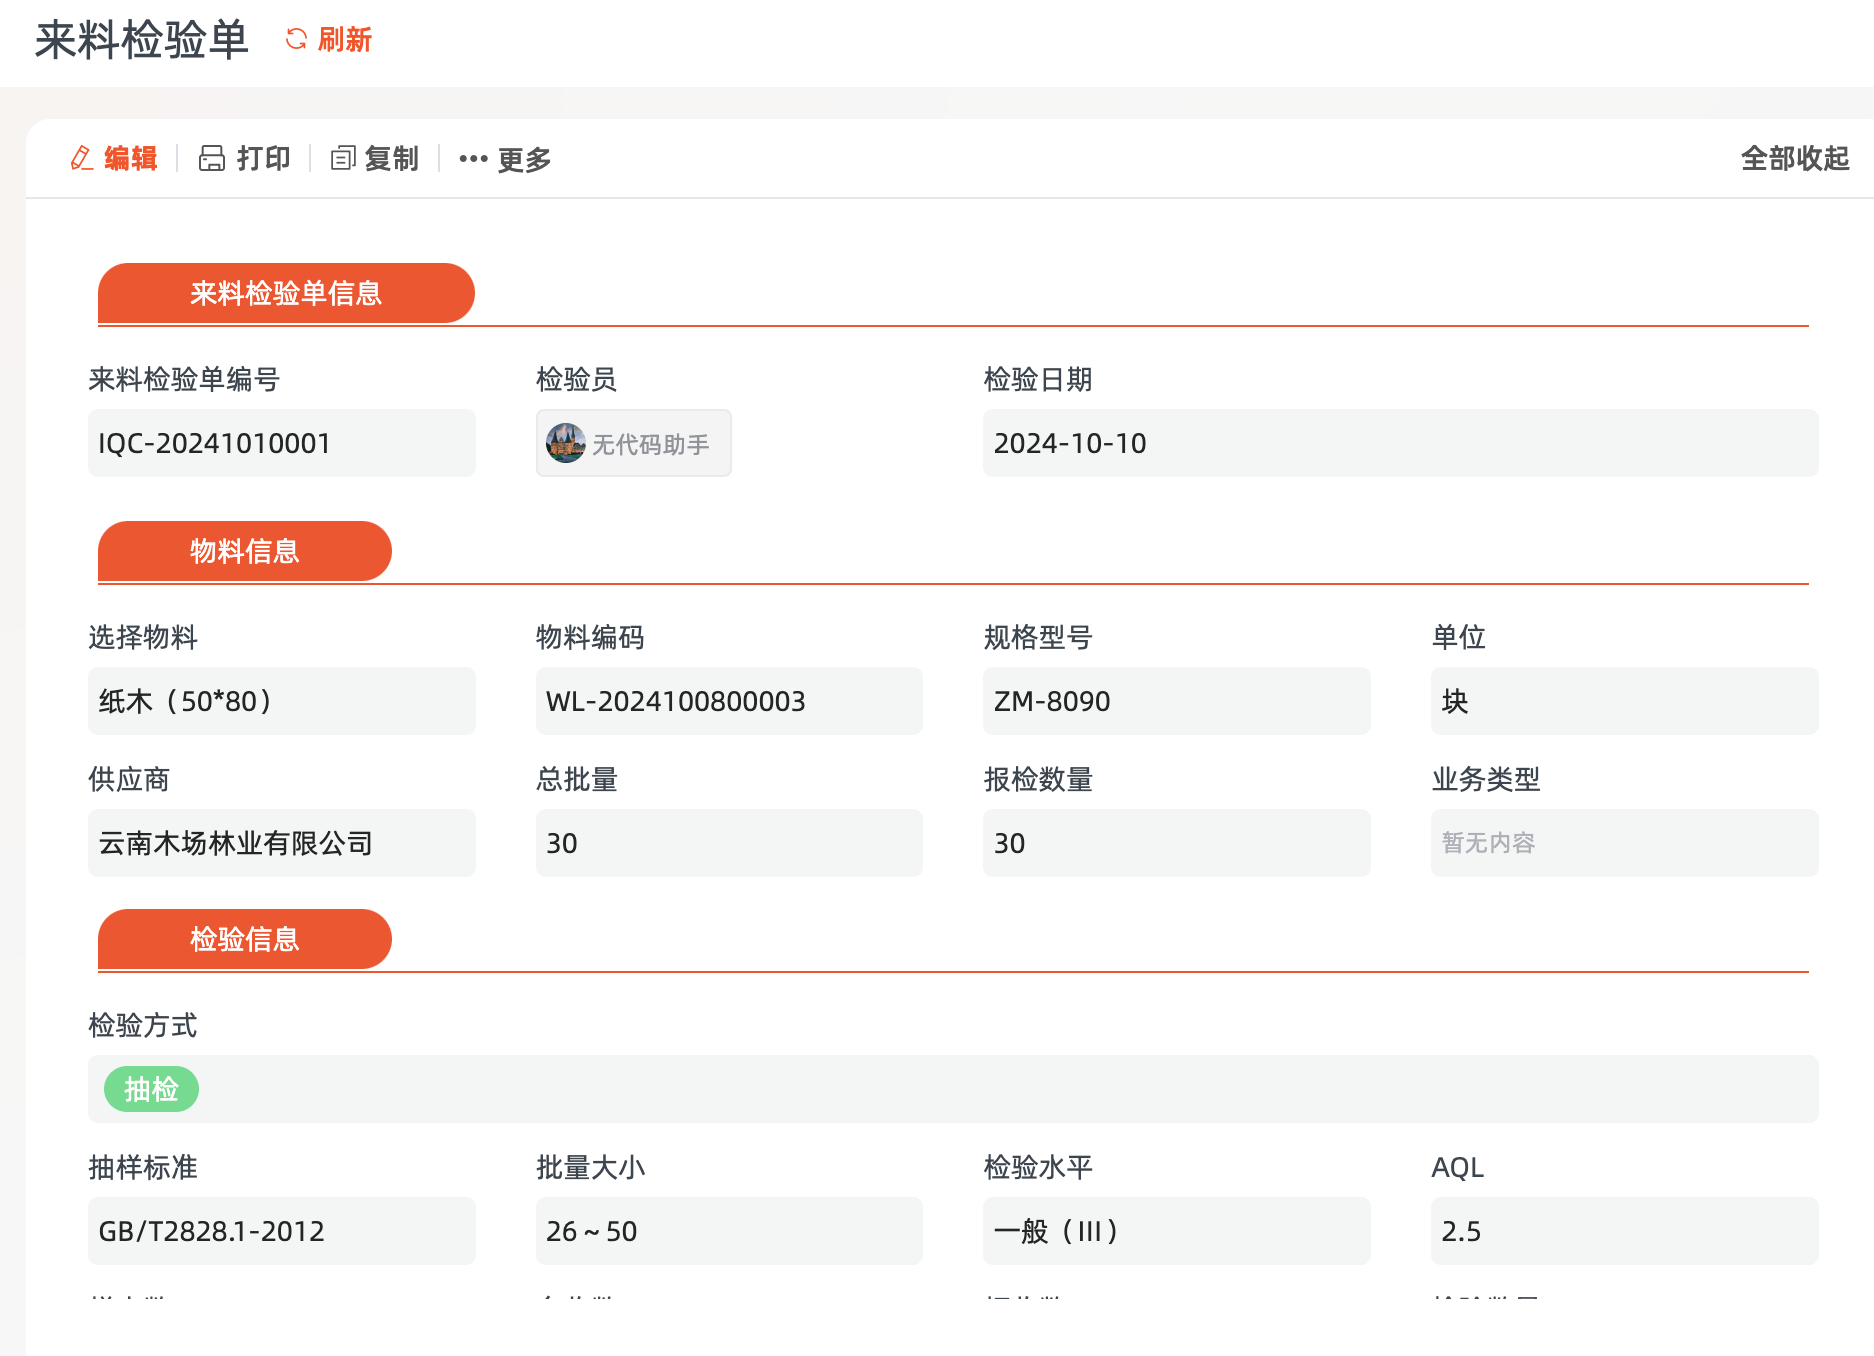
Task: Click the IQC-20241010001 number field
Action: tap(282, 443)
